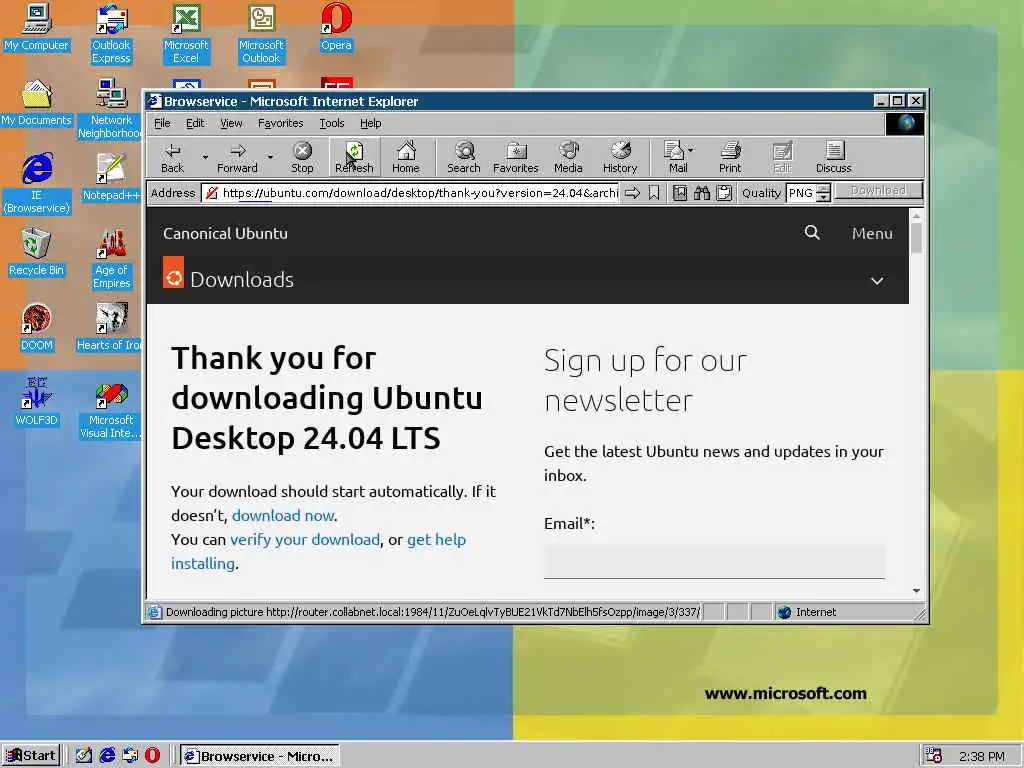Click the page scrollbar up arrow
1024x768 pixels.
click(x=916, y=215)
